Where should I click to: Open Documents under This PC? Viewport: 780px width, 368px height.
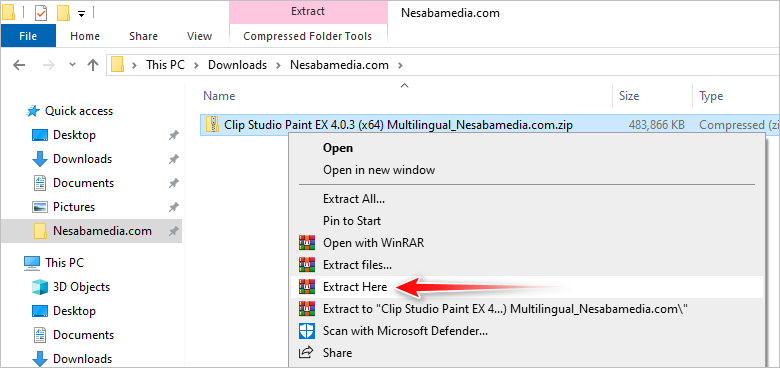[x=84, y=335]
